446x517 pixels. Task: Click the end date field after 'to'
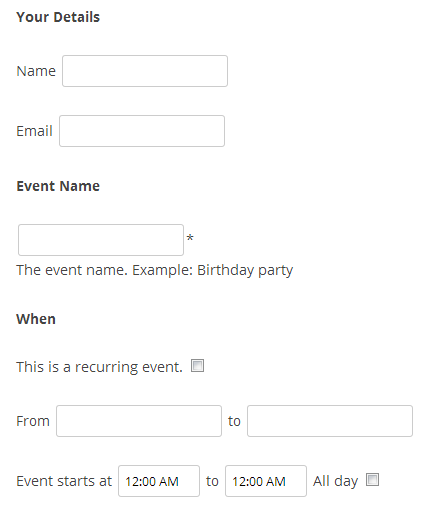point(330,421)
